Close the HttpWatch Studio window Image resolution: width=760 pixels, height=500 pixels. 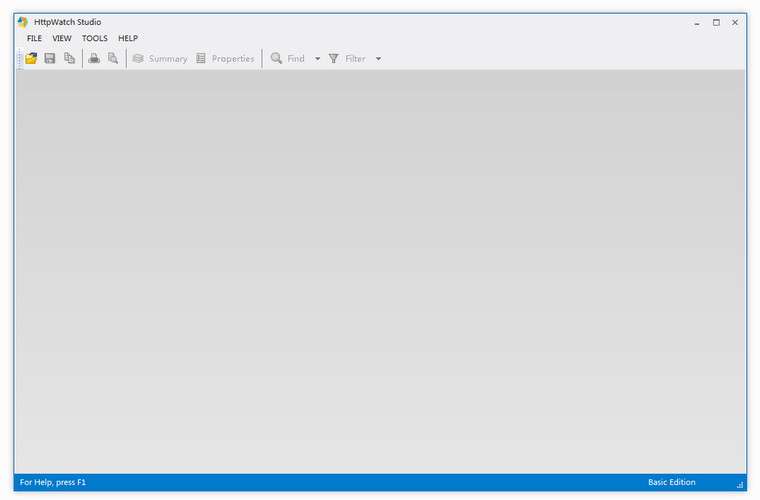click(x=735, y=23)
